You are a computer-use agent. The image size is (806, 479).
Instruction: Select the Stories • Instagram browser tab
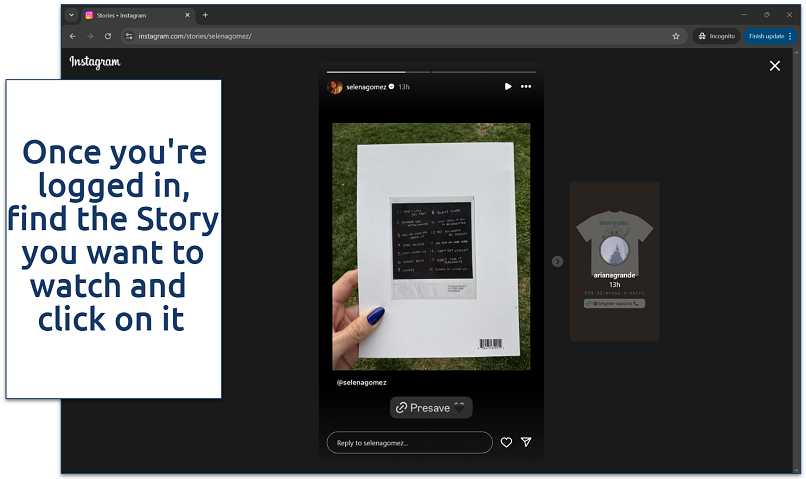point(138,15)
